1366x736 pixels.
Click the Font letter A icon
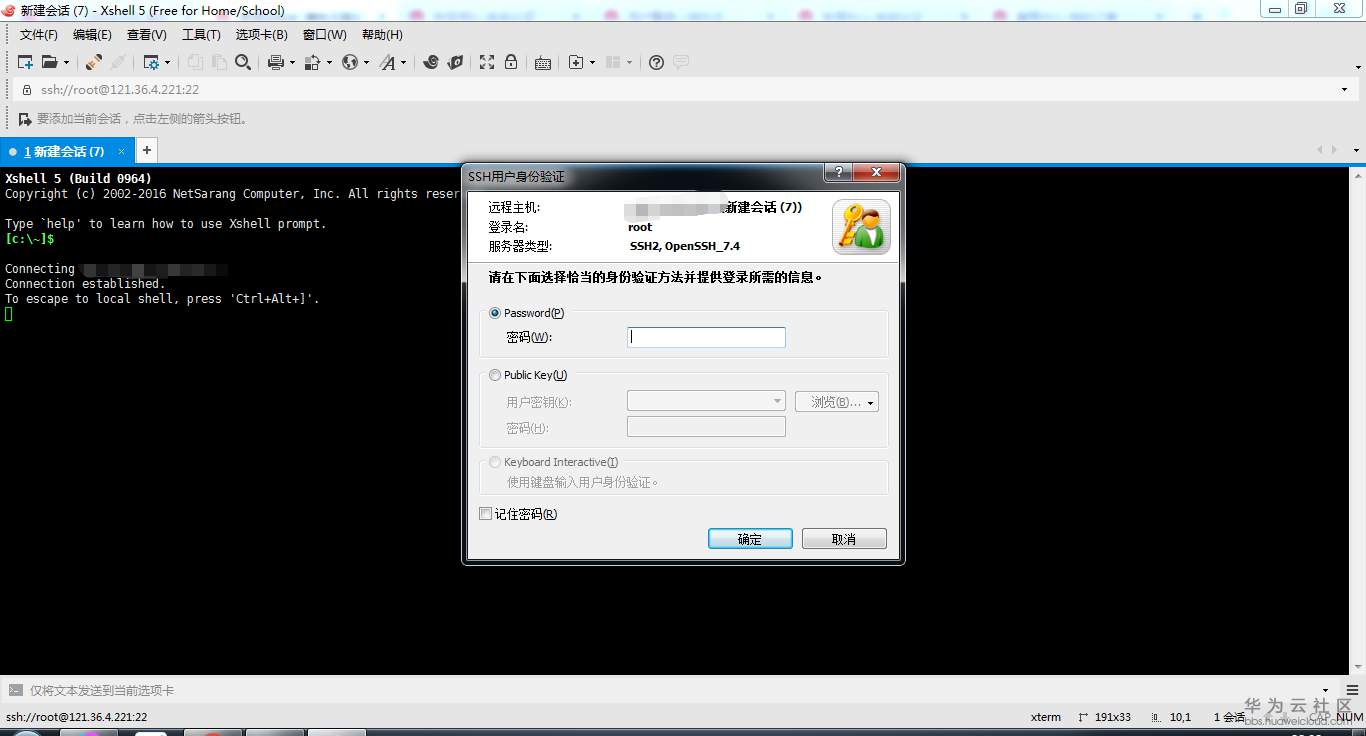(x=388, y=62)
